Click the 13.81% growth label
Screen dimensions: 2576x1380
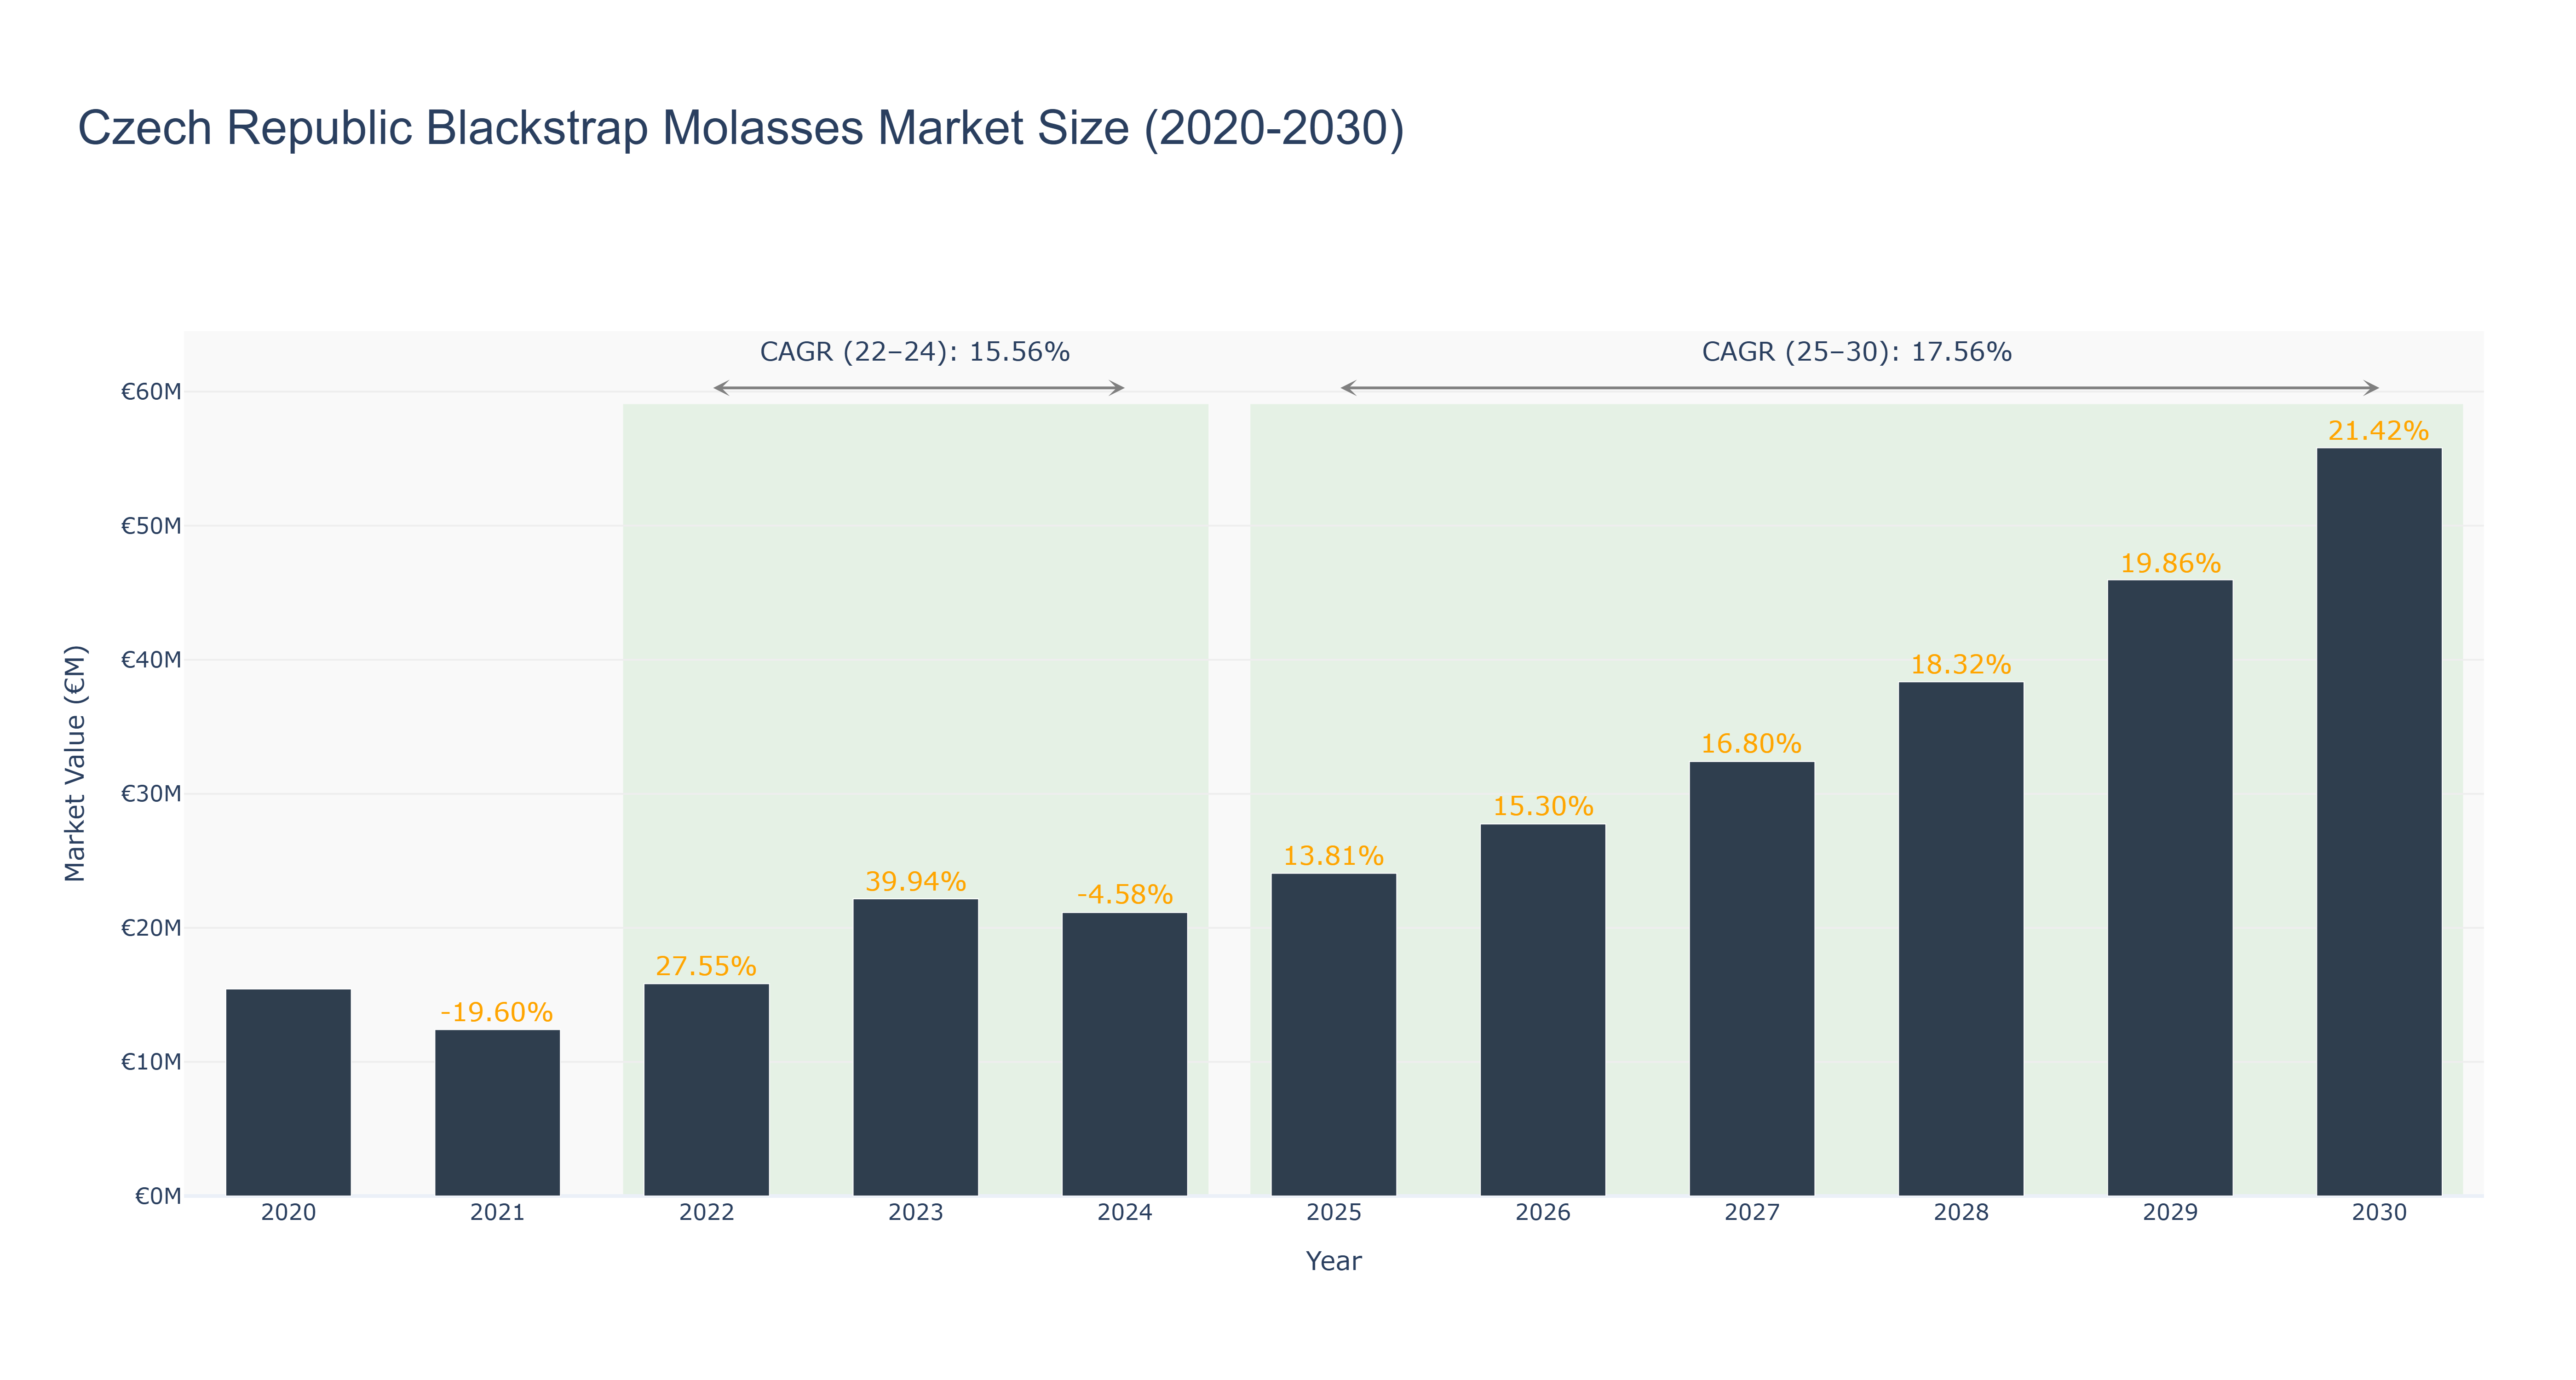click(x=1333, y=856)
